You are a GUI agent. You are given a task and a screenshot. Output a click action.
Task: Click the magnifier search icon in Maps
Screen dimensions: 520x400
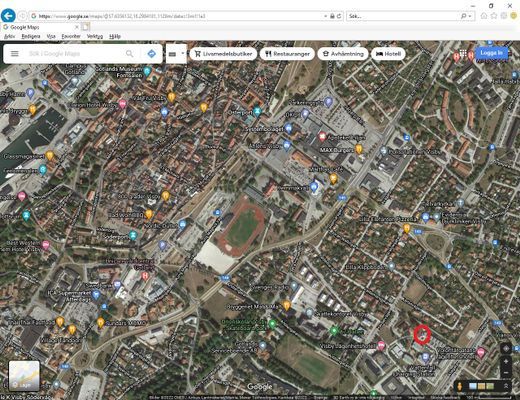130,54
